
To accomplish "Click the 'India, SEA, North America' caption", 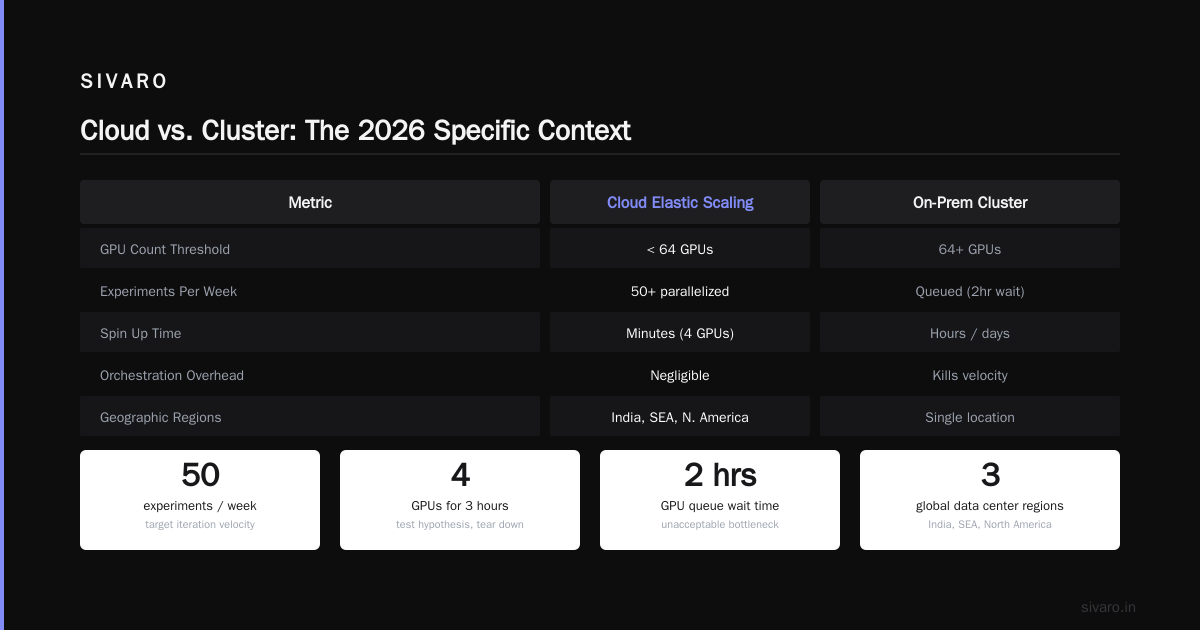I will point(990,524).
